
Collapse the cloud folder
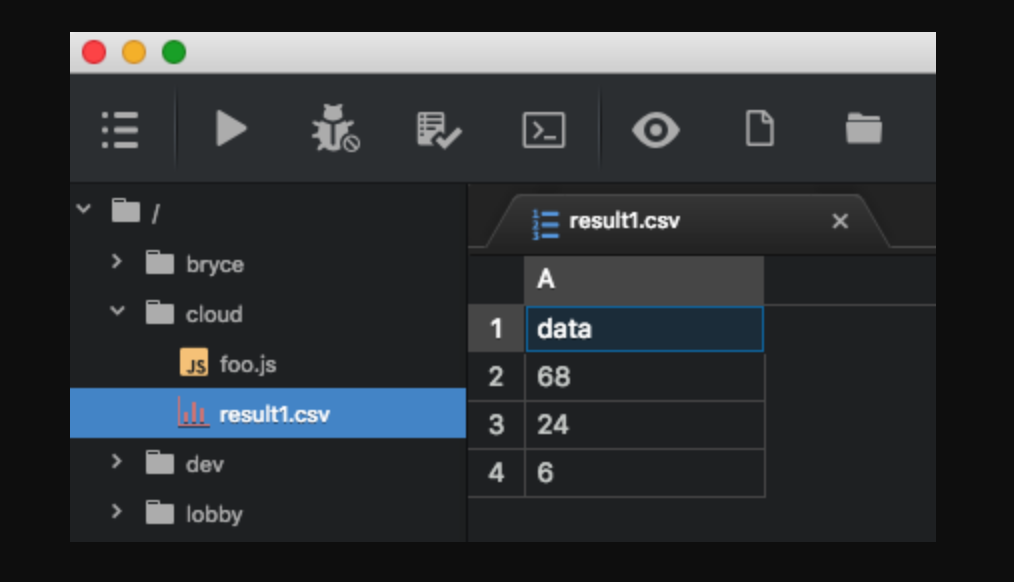click(x=117, y=312)
